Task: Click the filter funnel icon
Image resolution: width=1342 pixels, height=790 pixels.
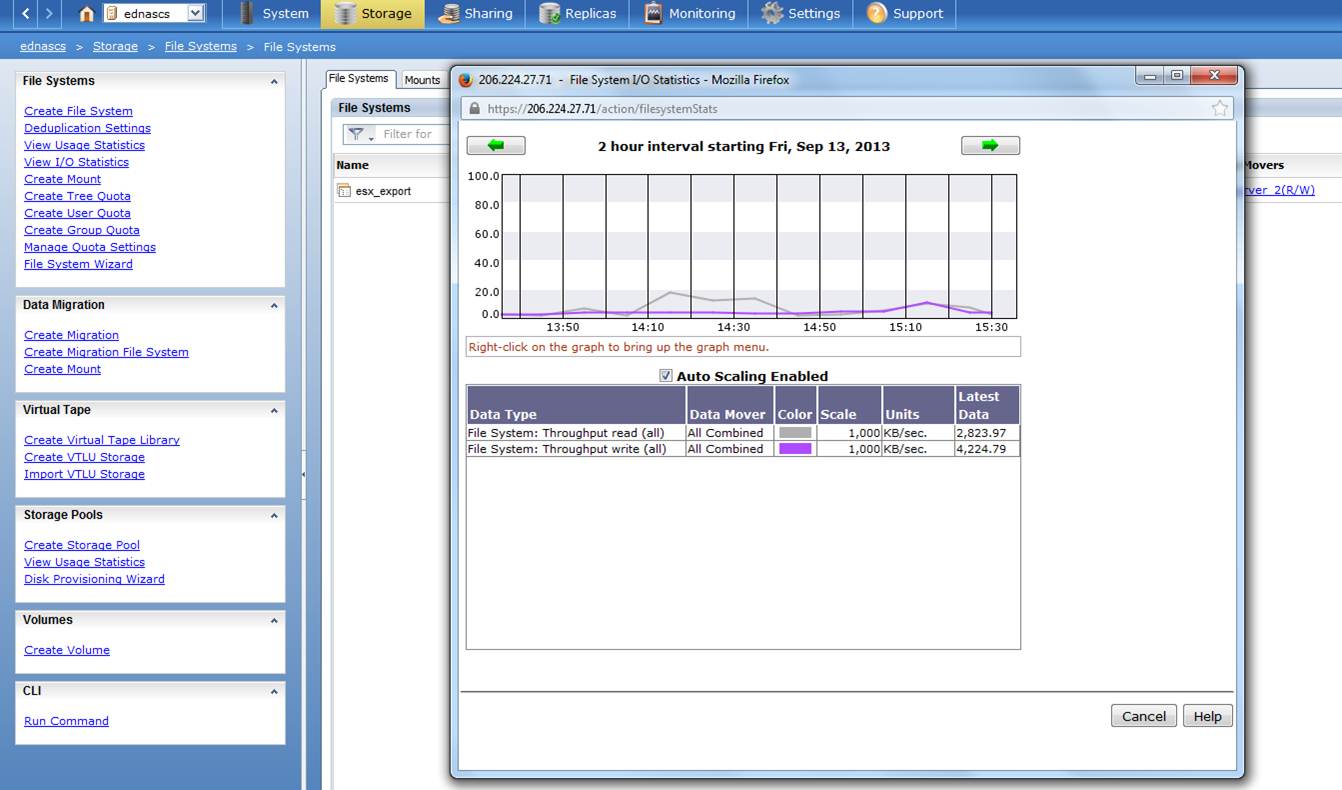Action: pyautogui.click(x=356, y=134)
